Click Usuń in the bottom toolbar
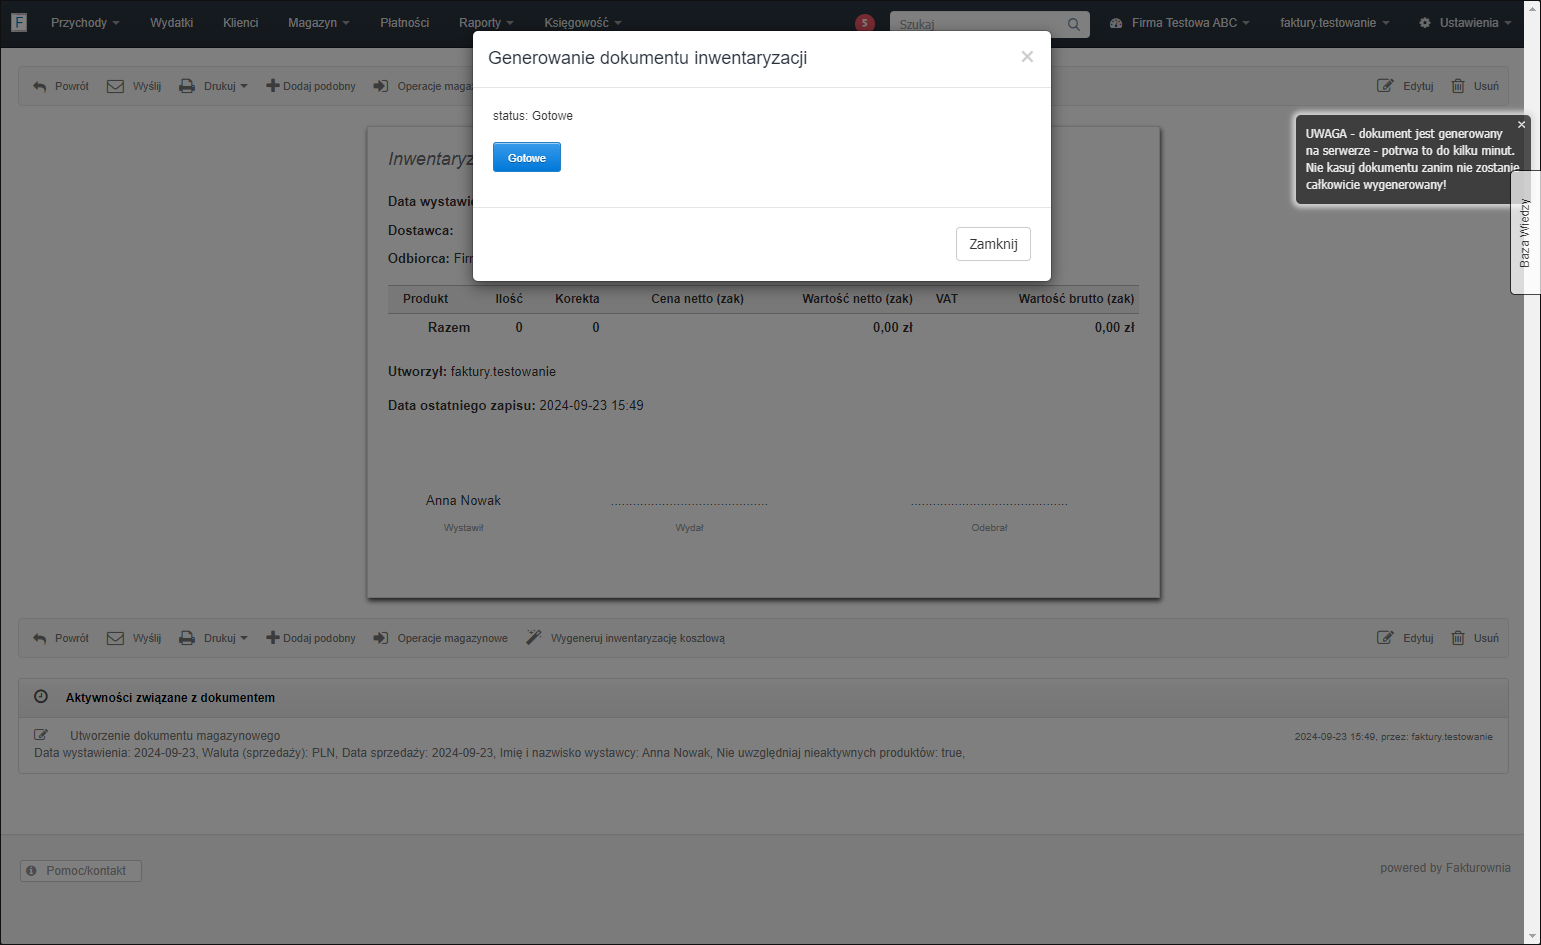 point(1475,638)
